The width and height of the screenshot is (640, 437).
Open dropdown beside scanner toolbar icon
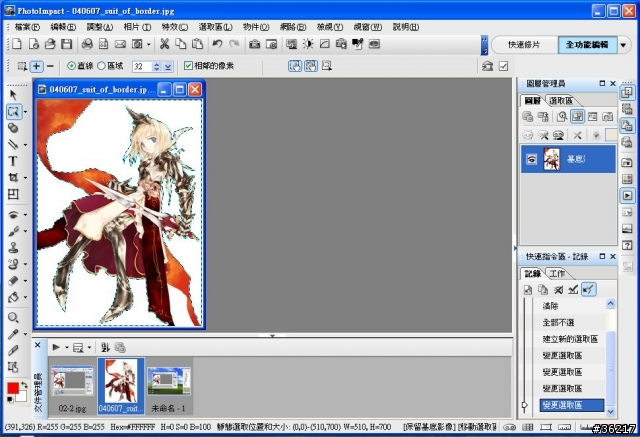coord(149,44)
